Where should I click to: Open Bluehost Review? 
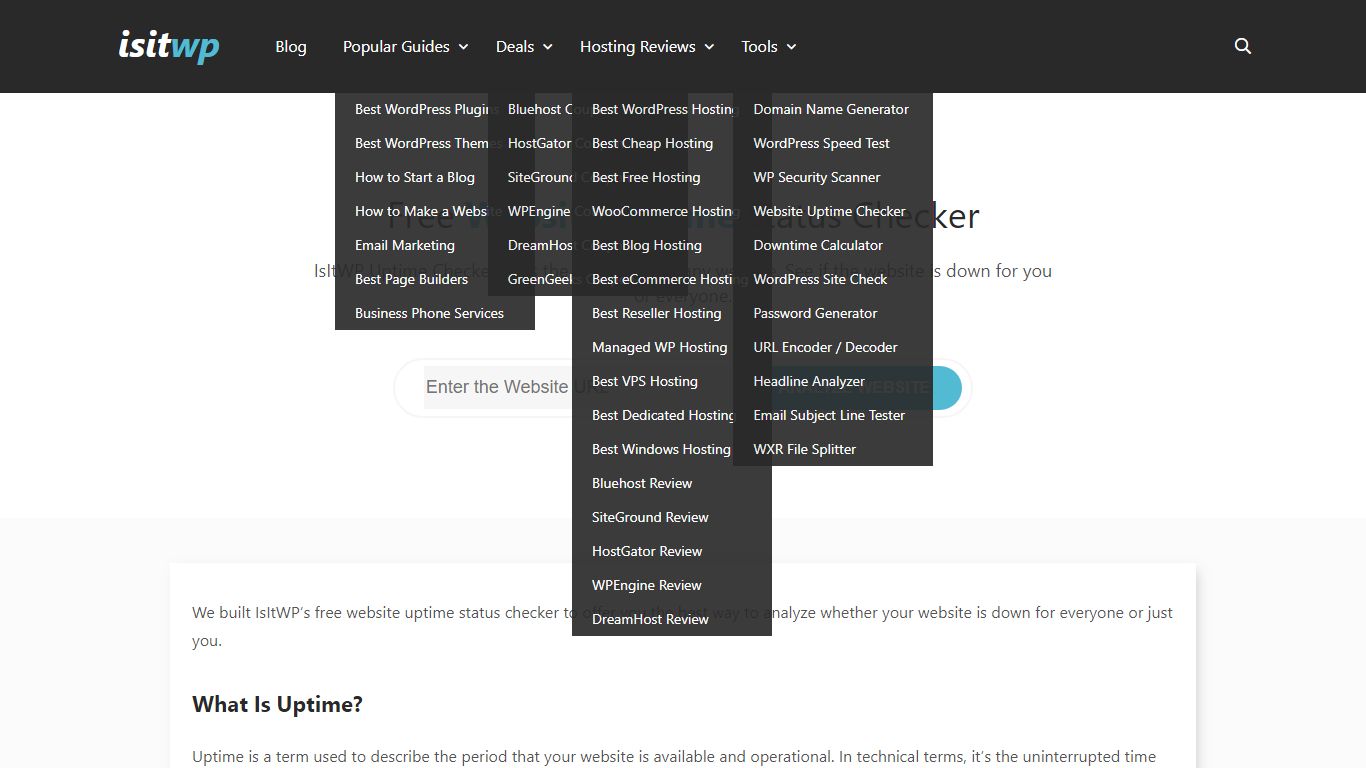tap(642, 483)
